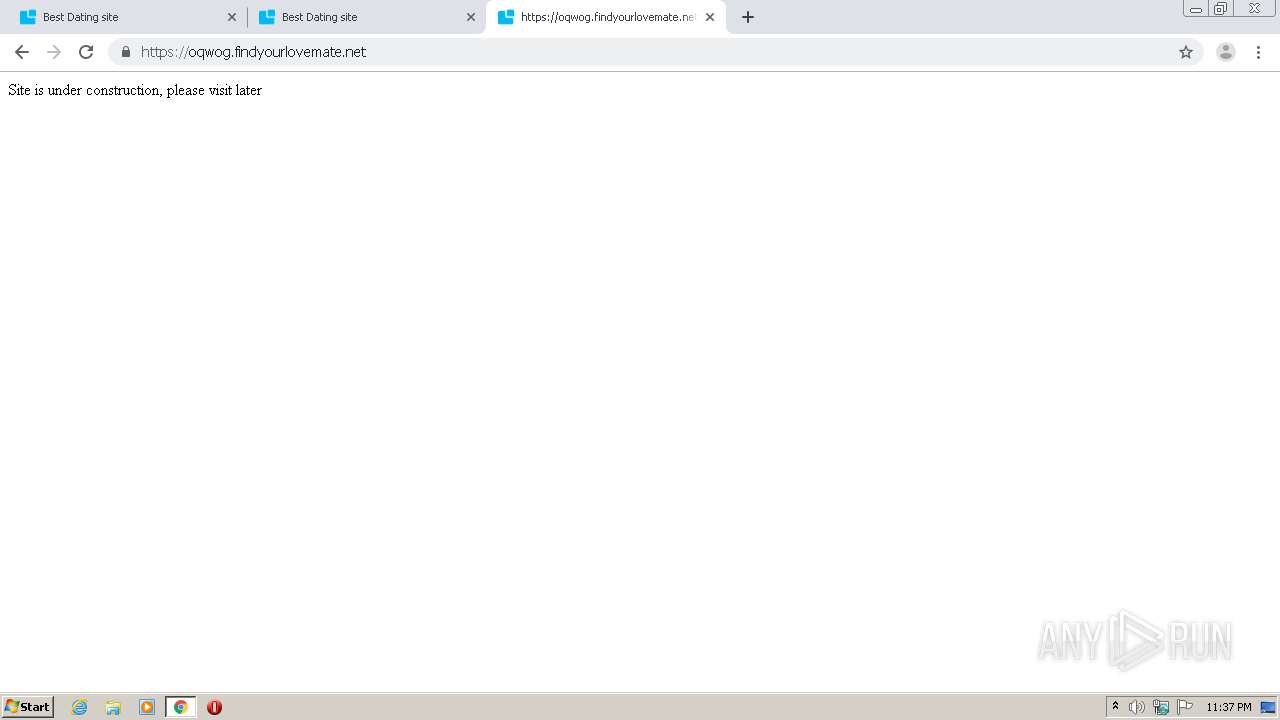The image size is (1280, 720).
Task: Open the file explorer taskbar icon
Action: (x=113, y=707)
